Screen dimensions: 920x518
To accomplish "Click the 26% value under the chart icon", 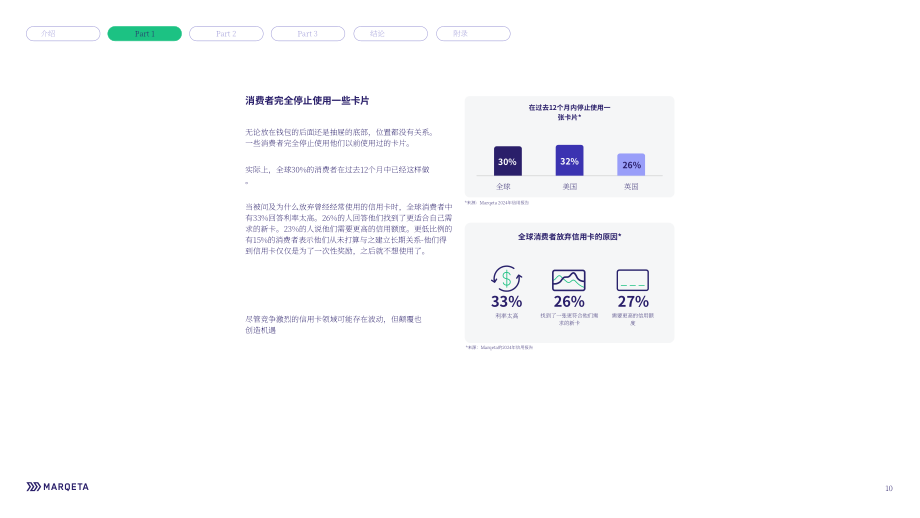I will coord(569,302).
